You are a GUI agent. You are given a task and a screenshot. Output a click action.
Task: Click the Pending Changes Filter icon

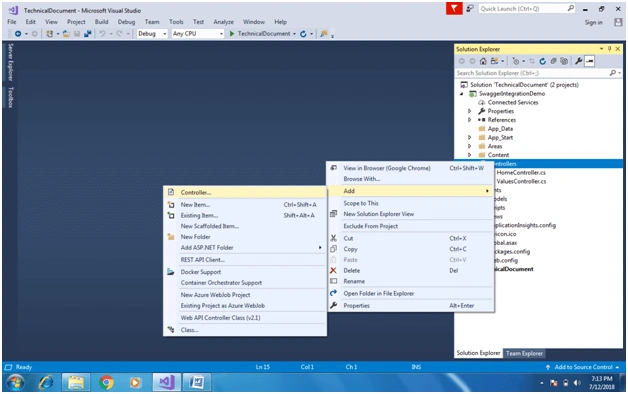(x=516, y=61)
